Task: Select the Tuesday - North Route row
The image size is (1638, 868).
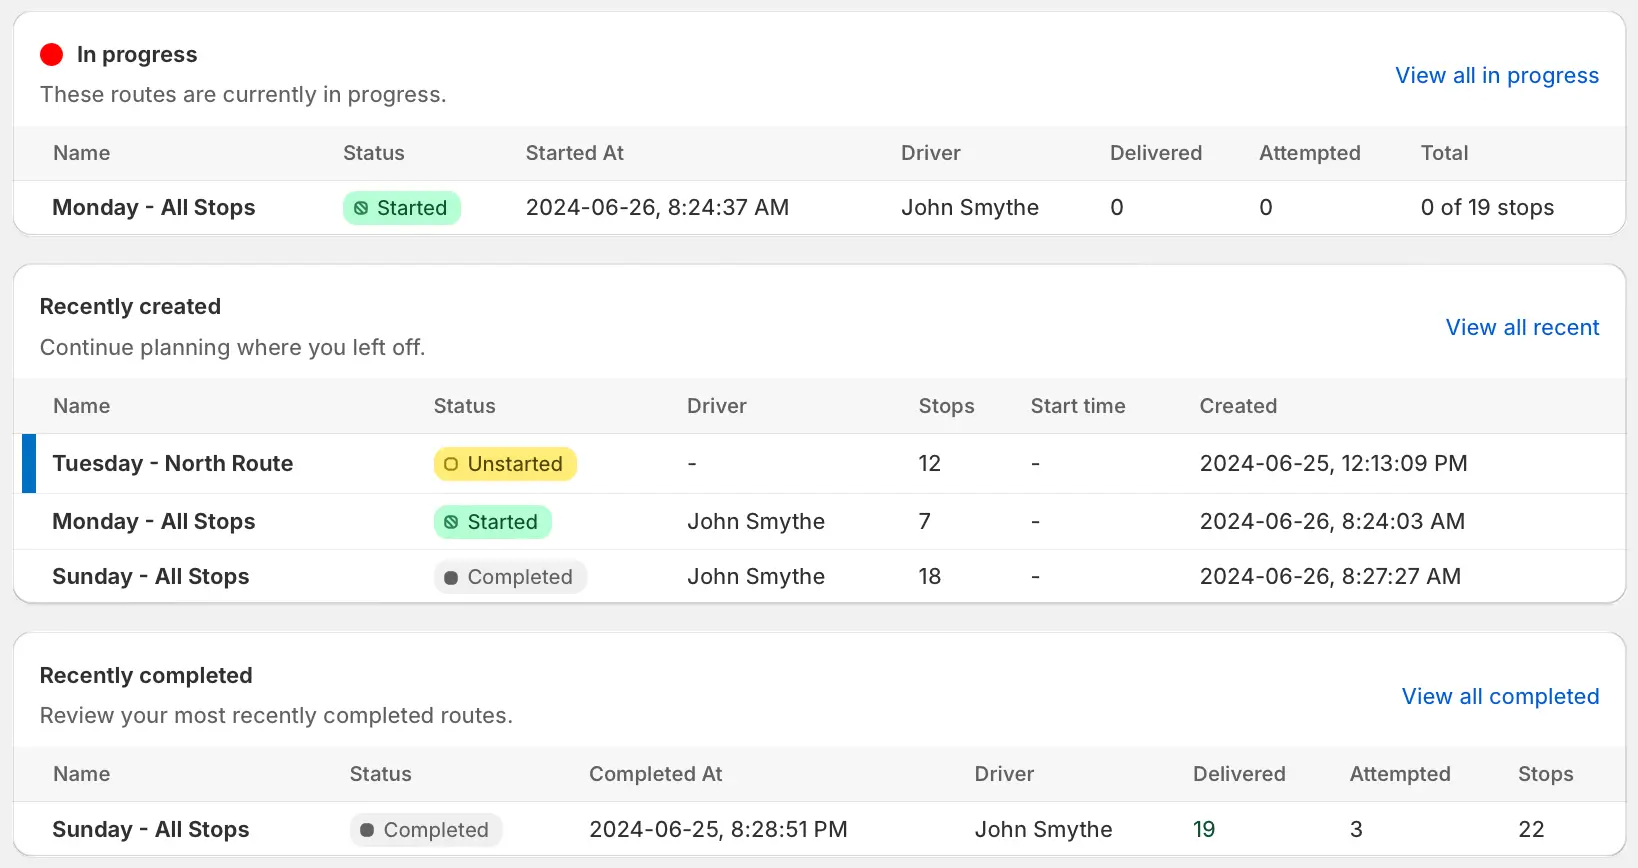Action: click(819, 463)
